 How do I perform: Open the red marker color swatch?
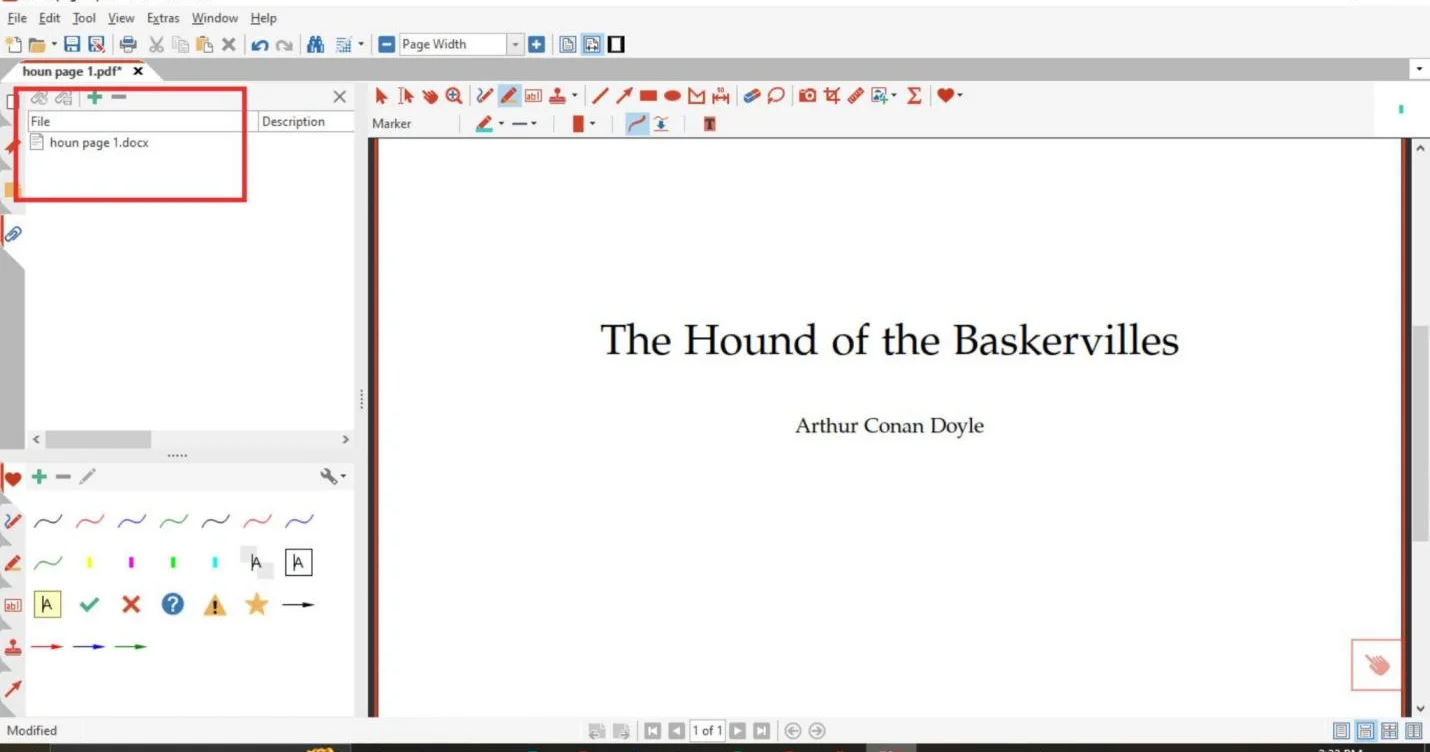(578, 124)
